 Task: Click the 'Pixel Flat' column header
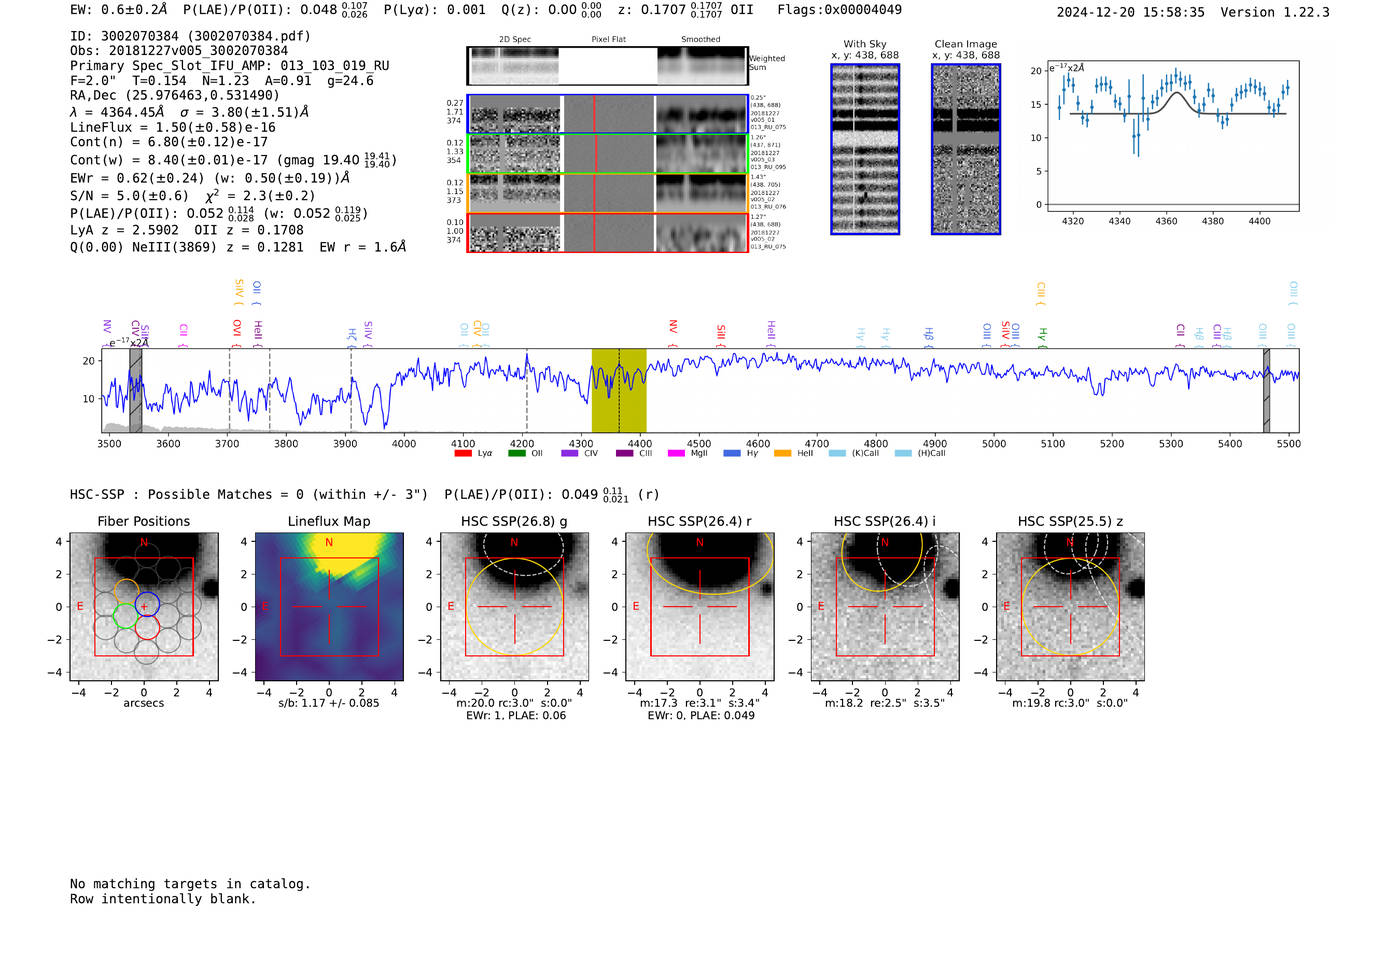click(x=608, y=39)
